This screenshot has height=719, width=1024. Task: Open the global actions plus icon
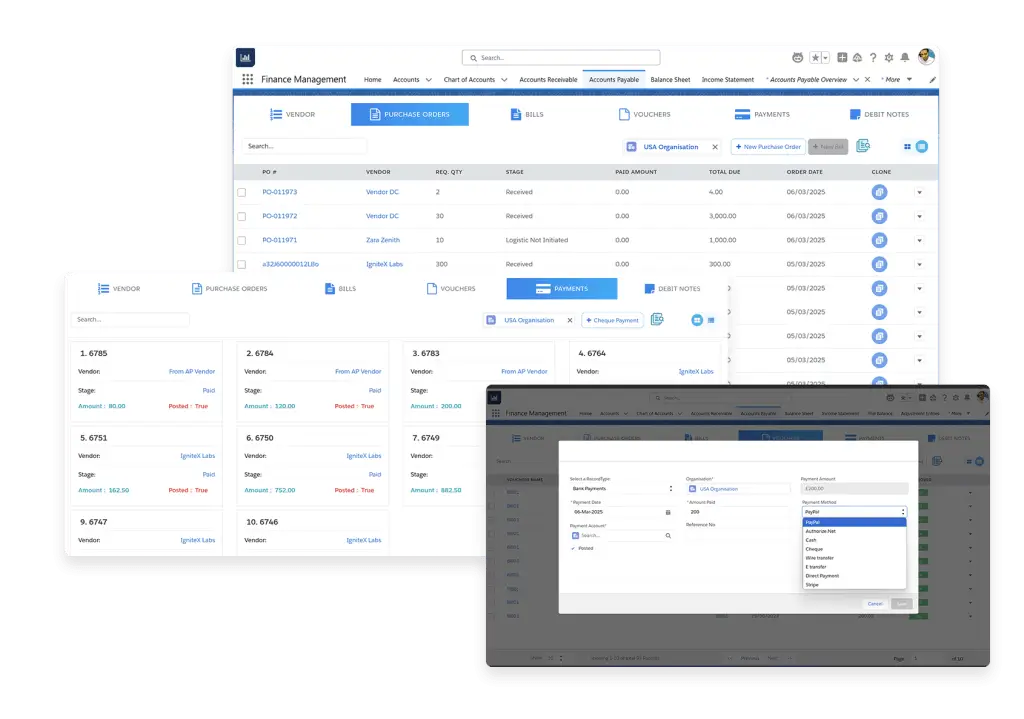(x=842, y=57)
